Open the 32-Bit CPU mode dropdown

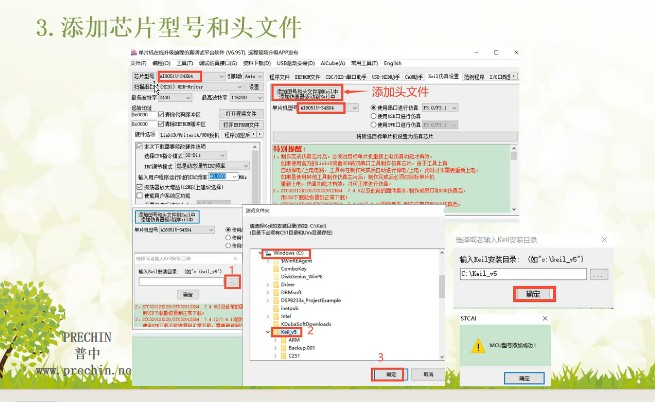pyautogui.click(x=205, y=155)
